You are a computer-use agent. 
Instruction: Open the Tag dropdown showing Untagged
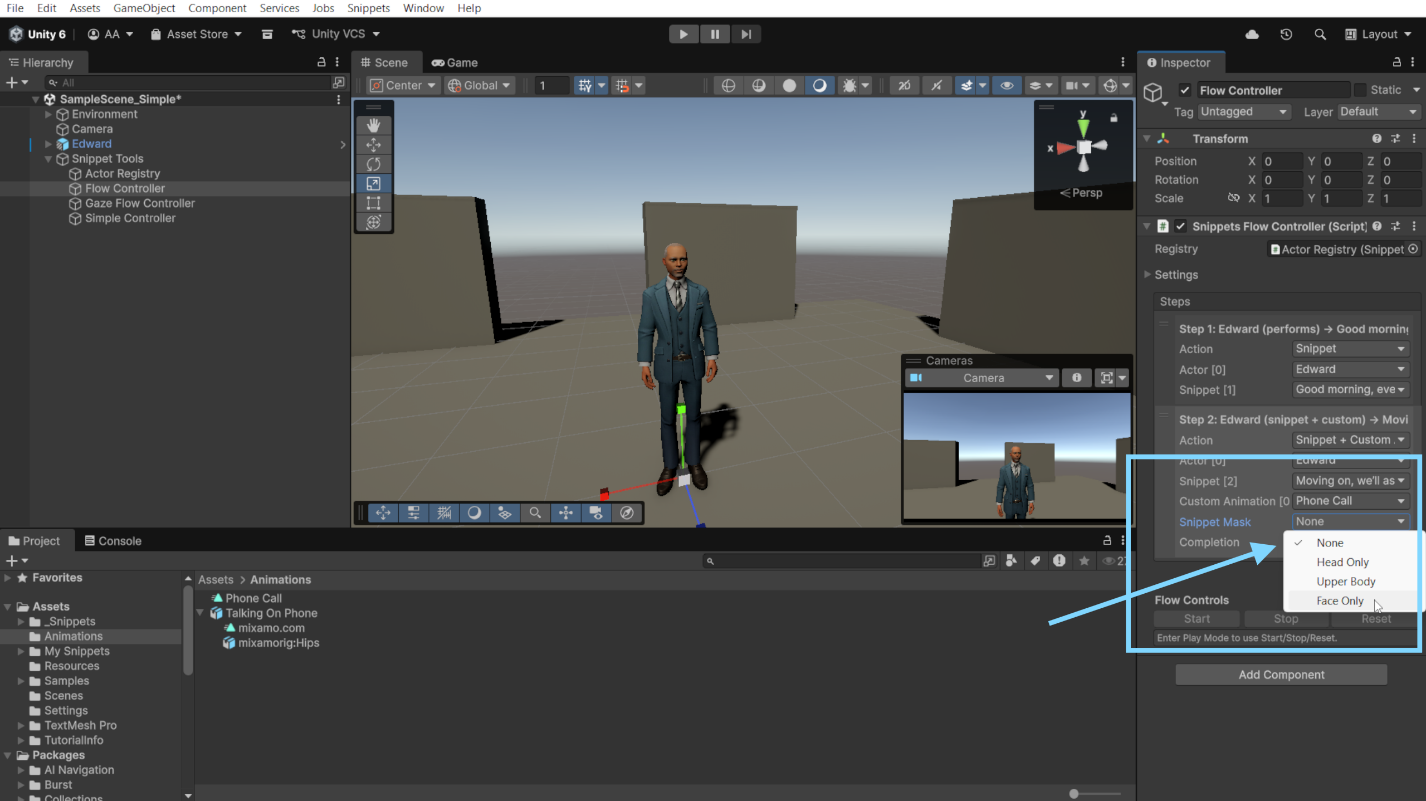[1244, 112]
